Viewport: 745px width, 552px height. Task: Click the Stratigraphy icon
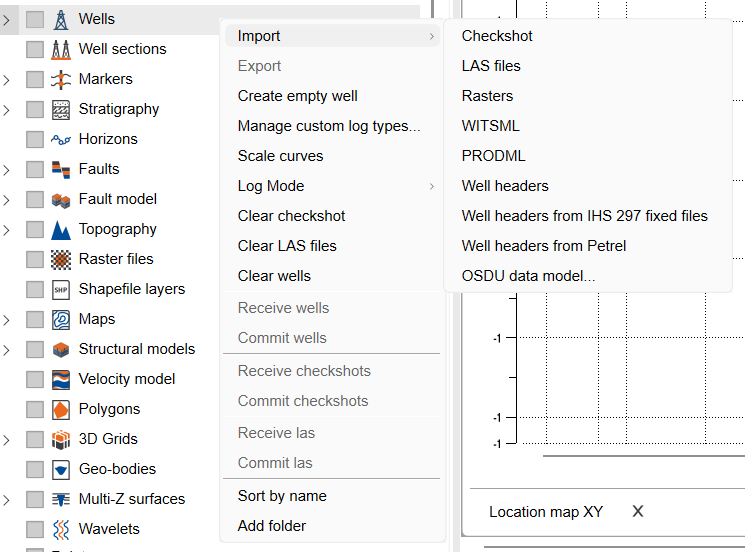coord(61,109)
